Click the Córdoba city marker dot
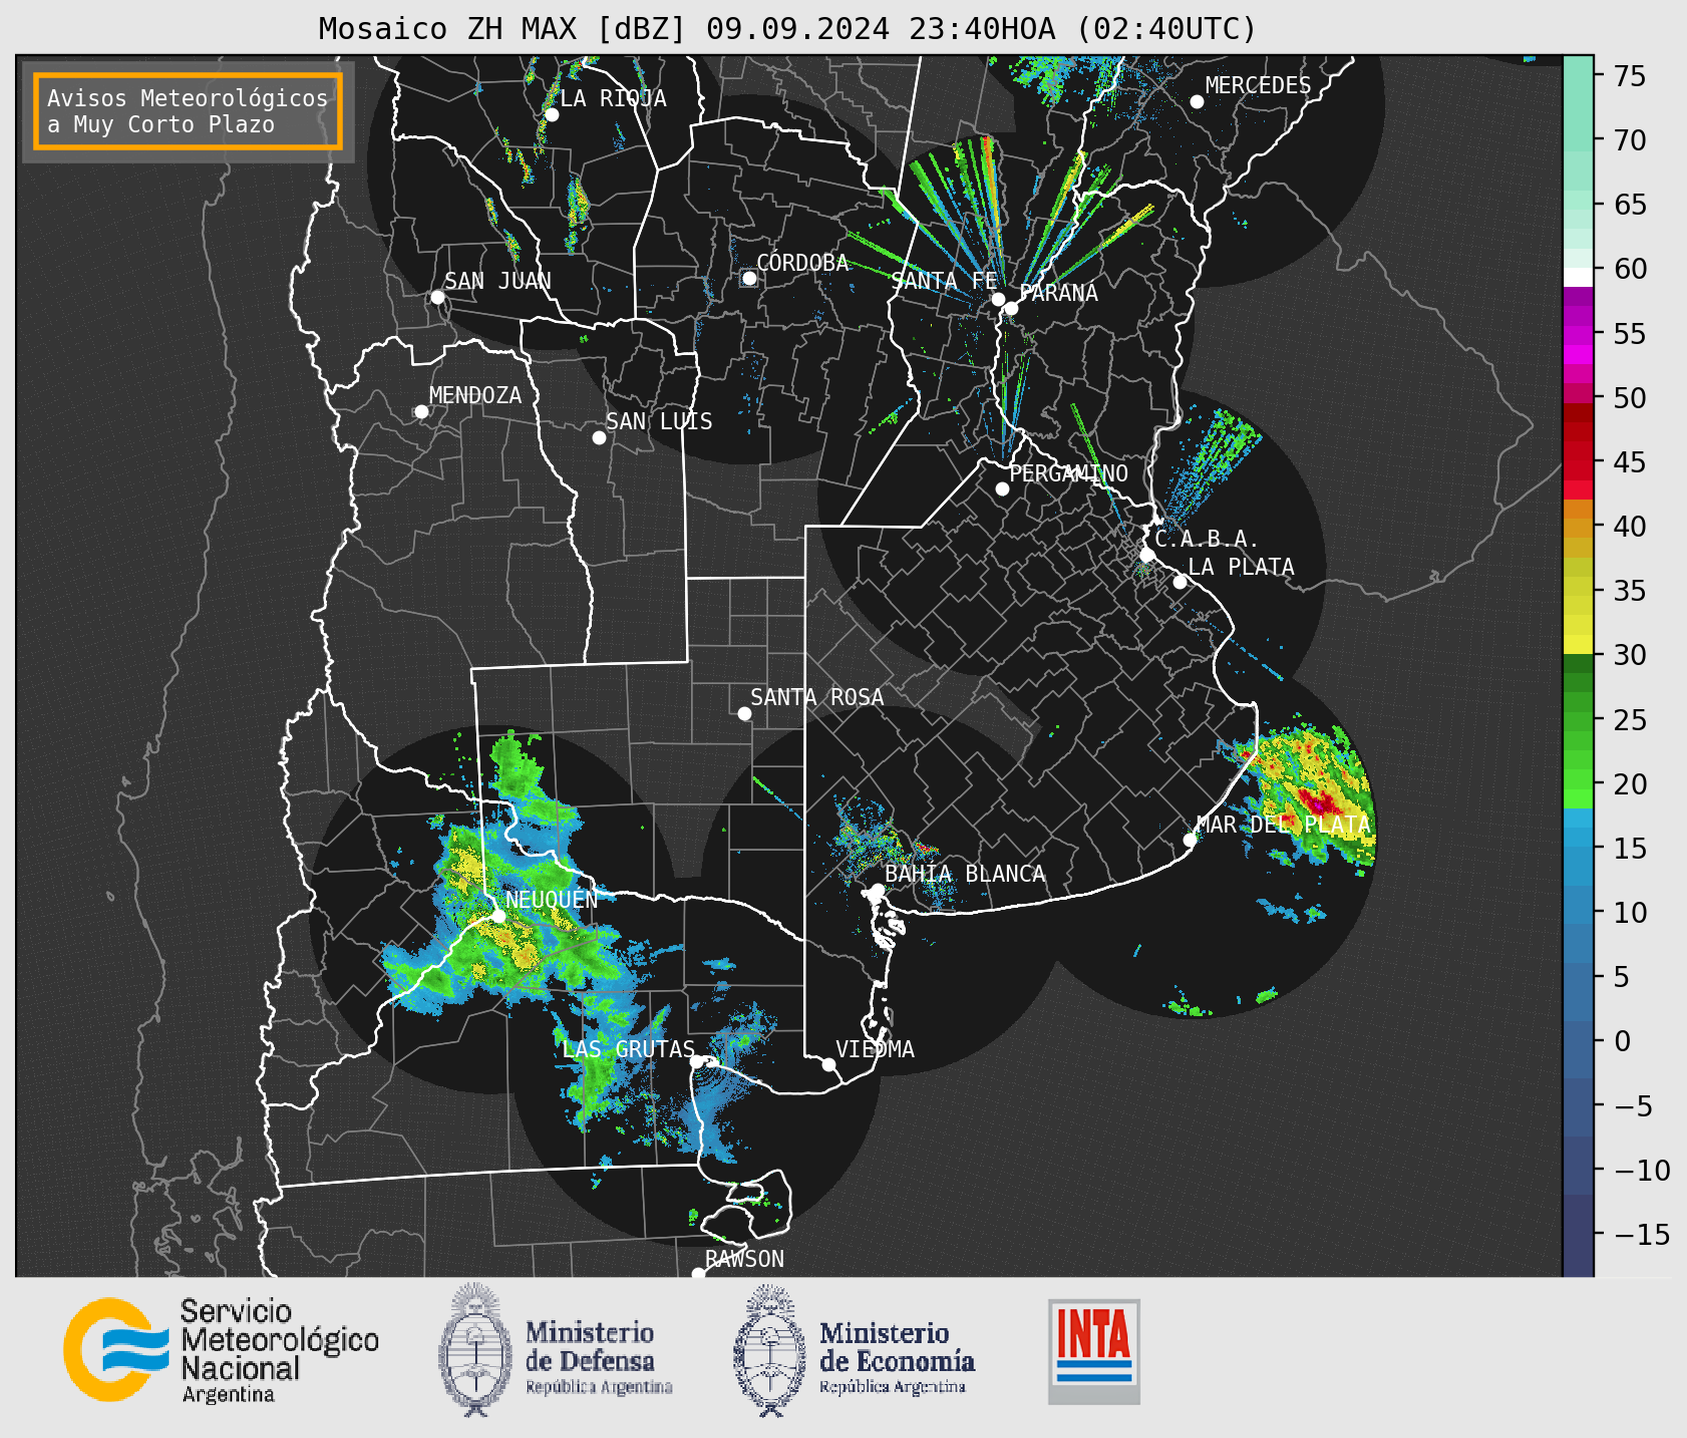The image size is (1687, 1438). (749, 278)
